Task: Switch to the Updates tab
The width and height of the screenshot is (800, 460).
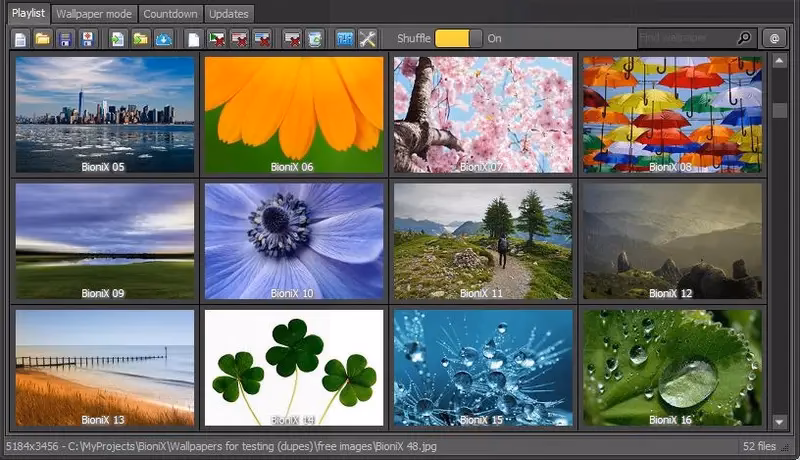Action: [x=229, y=14]
